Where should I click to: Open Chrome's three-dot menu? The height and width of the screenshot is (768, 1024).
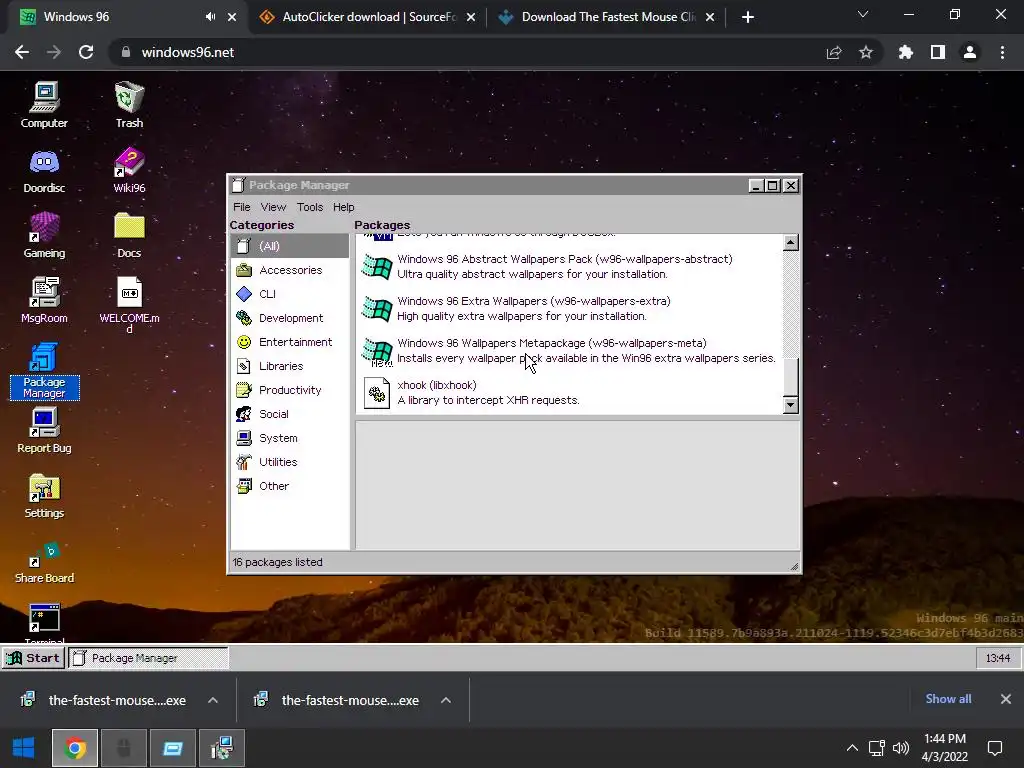(1002, 52)
